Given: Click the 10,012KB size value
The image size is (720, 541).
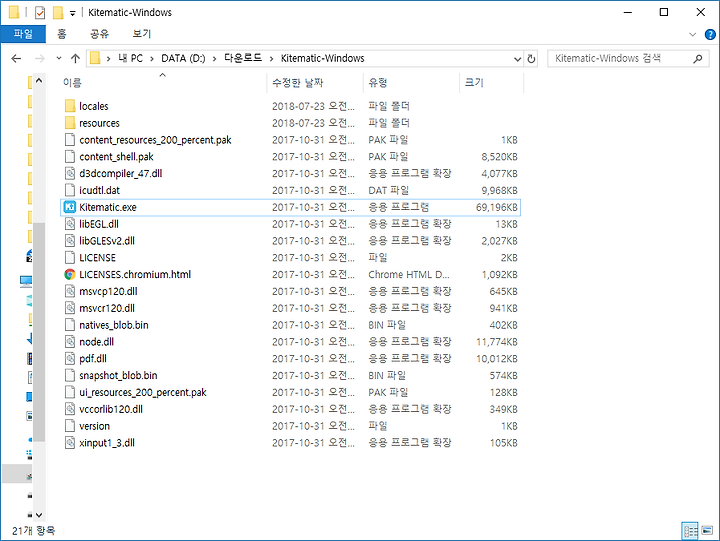Looking at the screenshot, I should tap(497, 359).
